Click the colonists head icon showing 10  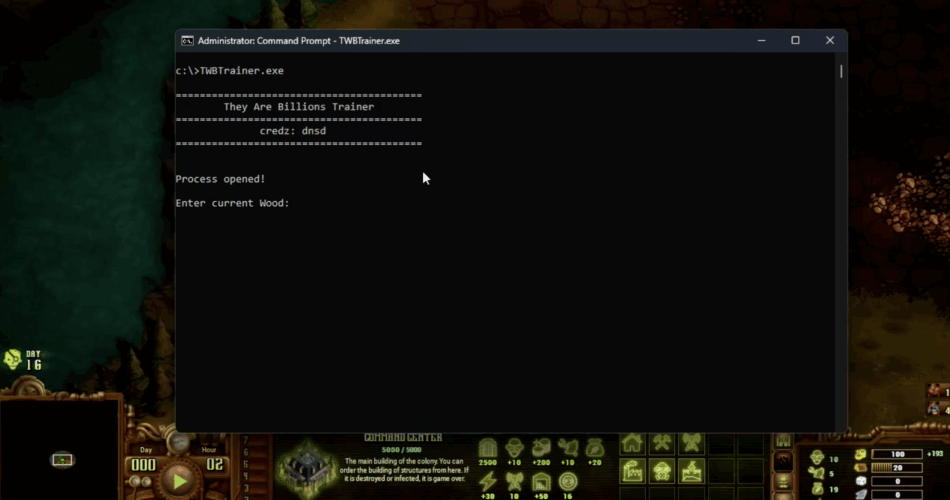tap(817, 458)
